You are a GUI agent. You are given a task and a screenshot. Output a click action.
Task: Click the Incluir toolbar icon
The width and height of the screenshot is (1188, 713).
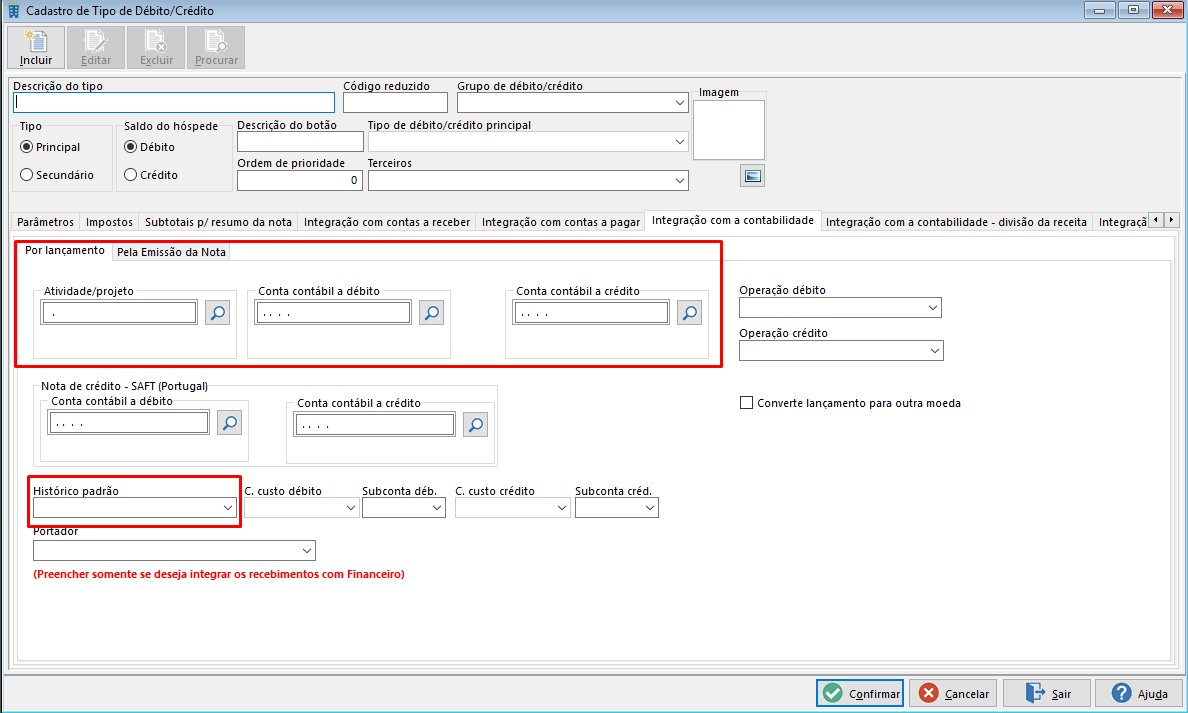(36, 47)
